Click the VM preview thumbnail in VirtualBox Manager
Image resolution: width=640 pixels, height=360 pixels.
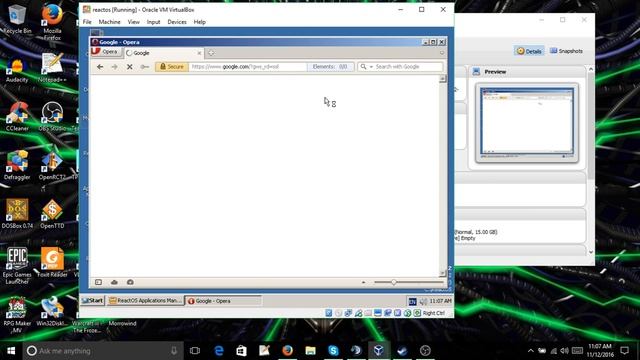(527, 122)
